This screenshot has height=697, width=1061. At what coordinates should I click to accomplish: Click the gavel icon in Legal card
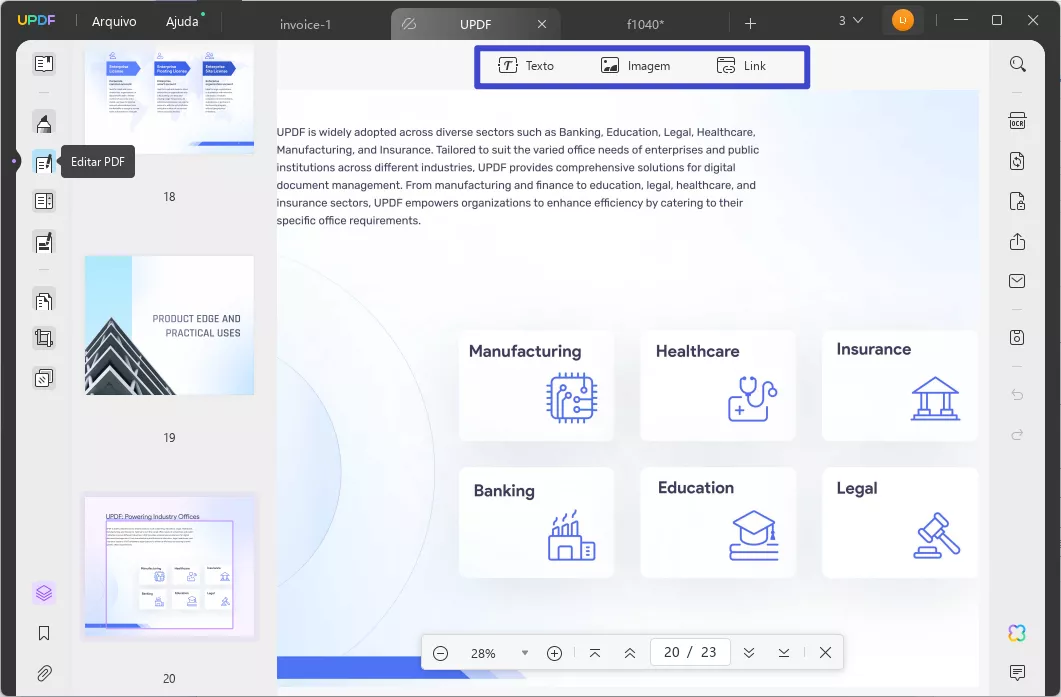tap(936, 535)
